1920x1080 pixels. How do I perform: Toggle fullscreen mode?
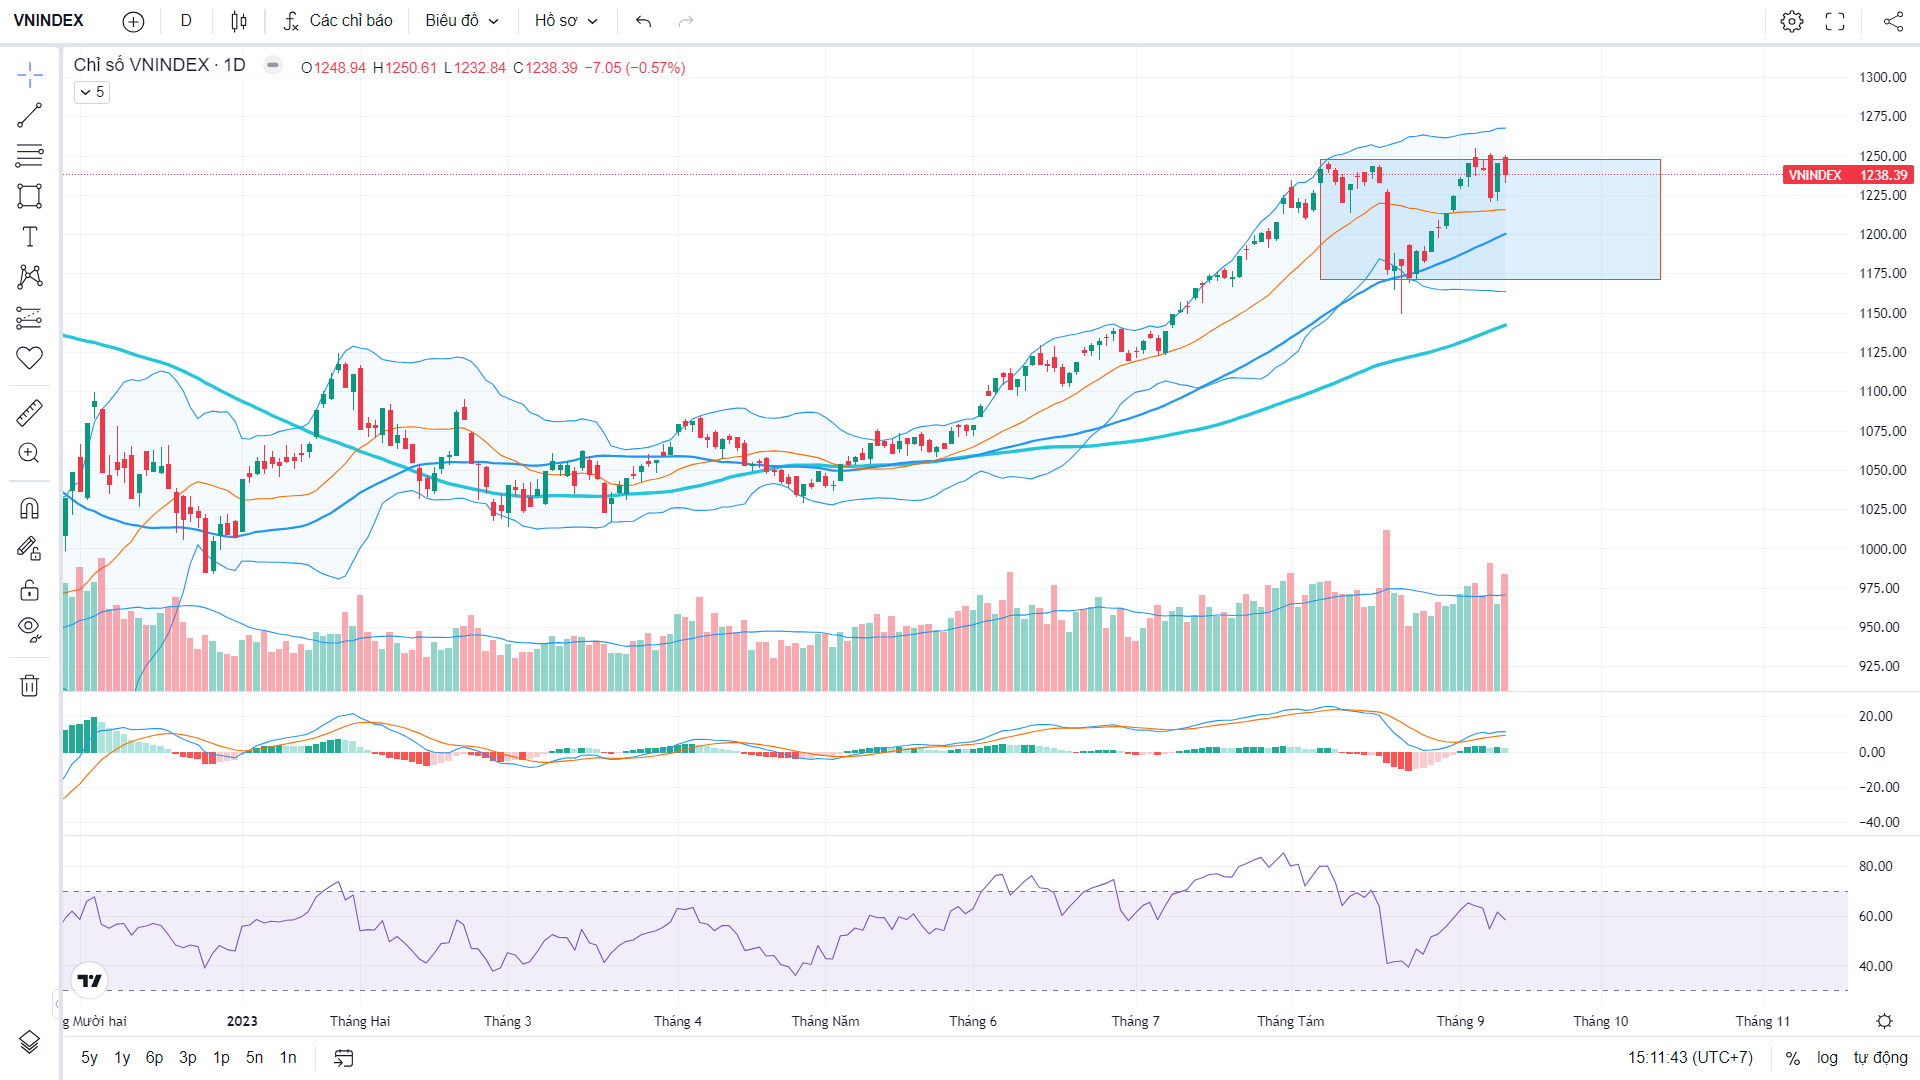tap(1835, 21)
